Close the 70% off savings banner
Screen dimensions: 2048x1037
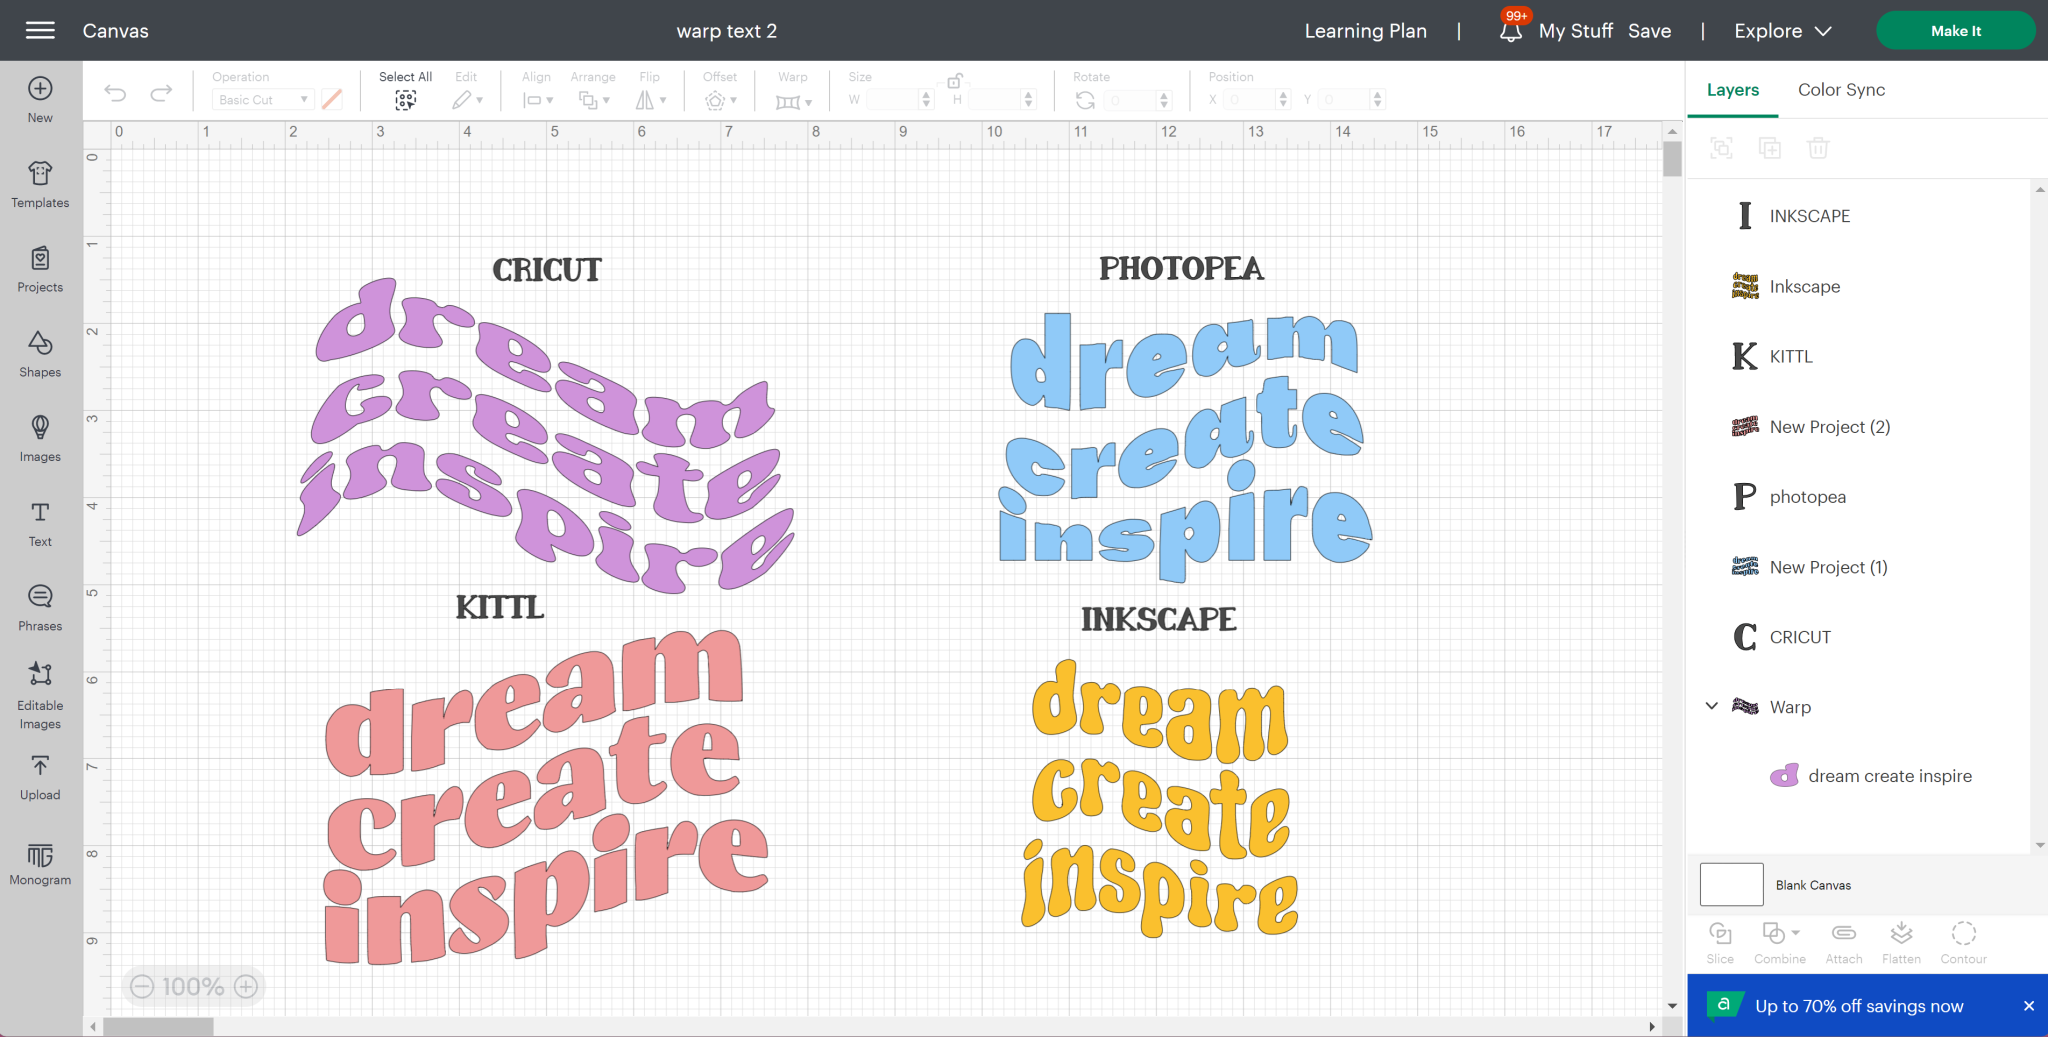[x=2028, y=1006]
